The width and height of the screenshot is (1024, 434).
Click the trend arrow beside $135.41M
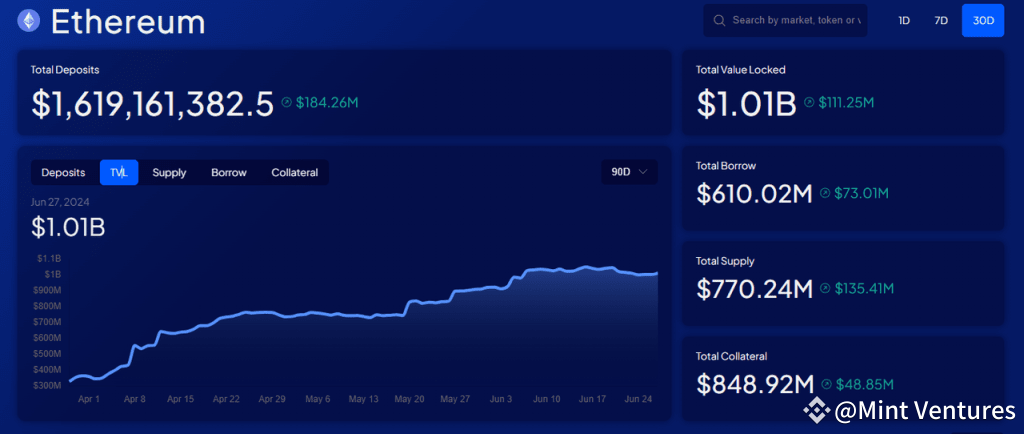(x=825, y=288)
